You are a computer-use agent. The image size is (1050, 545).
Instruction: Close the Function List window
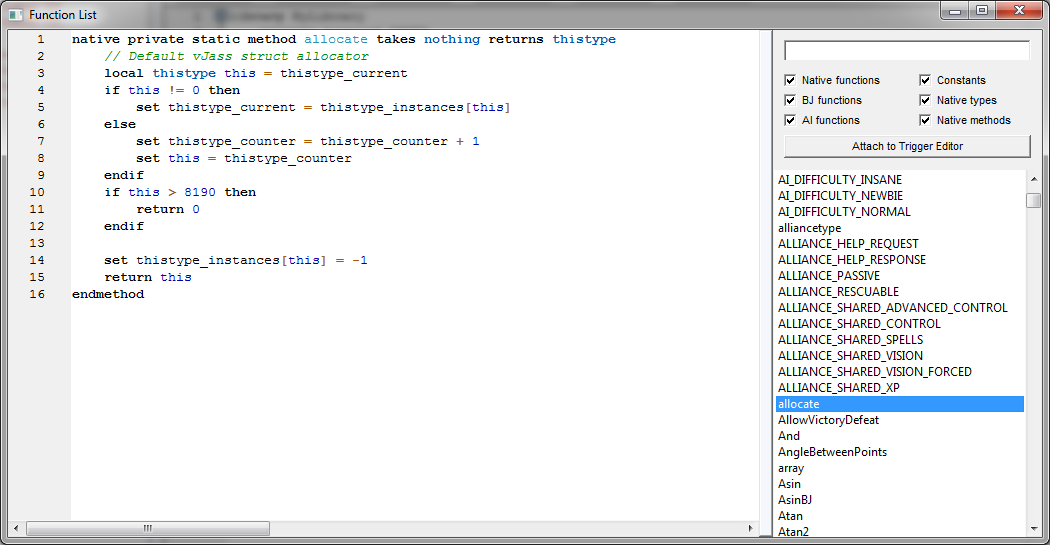click(1019, 10)
